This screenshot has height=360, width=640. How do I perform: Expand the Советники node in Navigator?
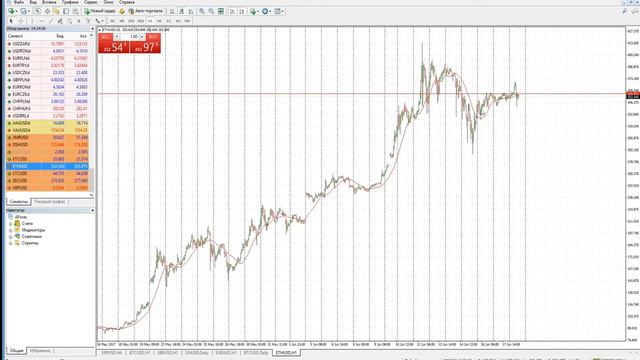tap(11, 236)
